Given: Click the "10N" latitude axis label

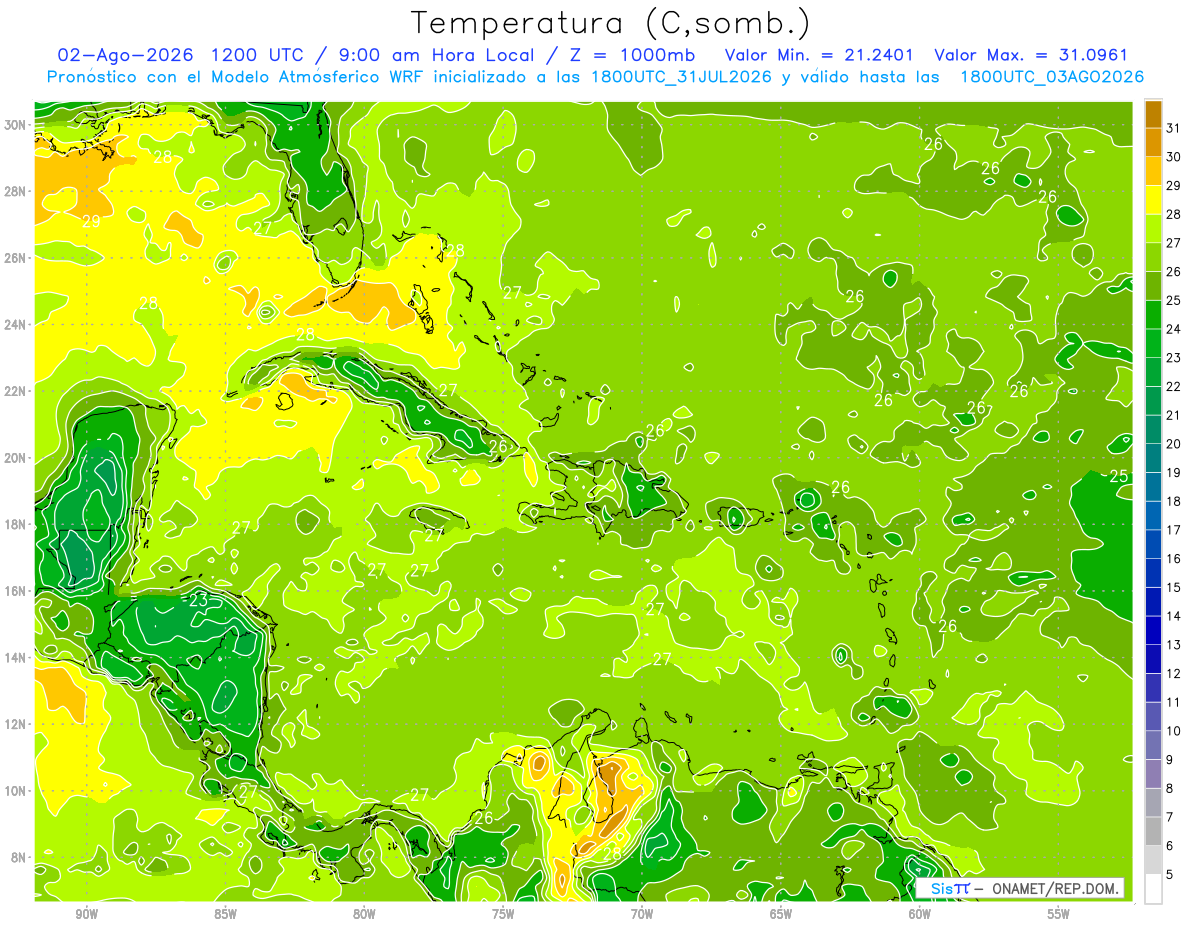Looking at the screenshot, I should pyautogui.click(x=15, y=791).
